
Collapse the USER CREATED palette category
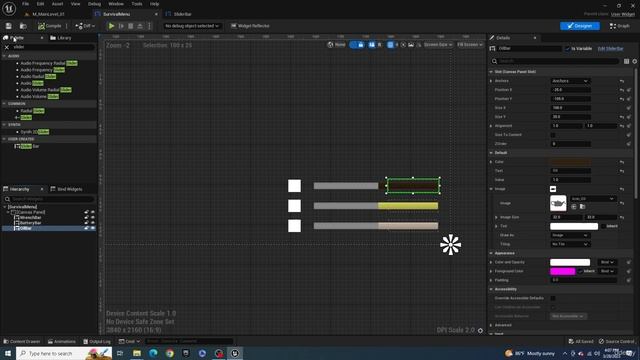click(x=4, y=139)
